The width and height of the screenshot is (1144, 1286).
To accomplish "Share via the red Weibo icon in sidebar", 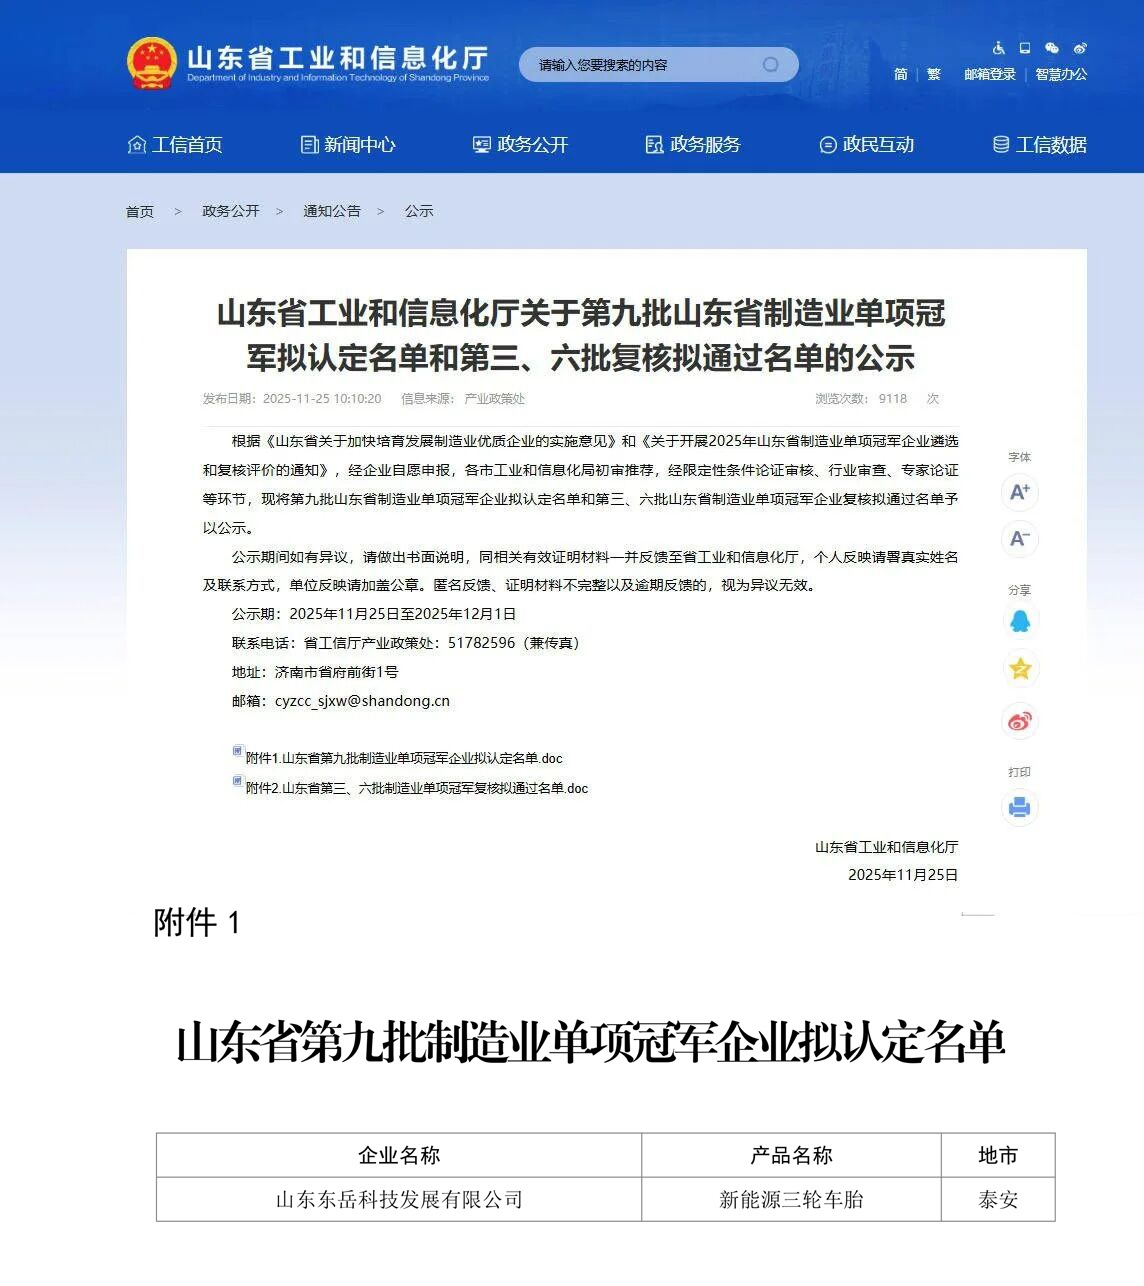I will pos(1019,721).
